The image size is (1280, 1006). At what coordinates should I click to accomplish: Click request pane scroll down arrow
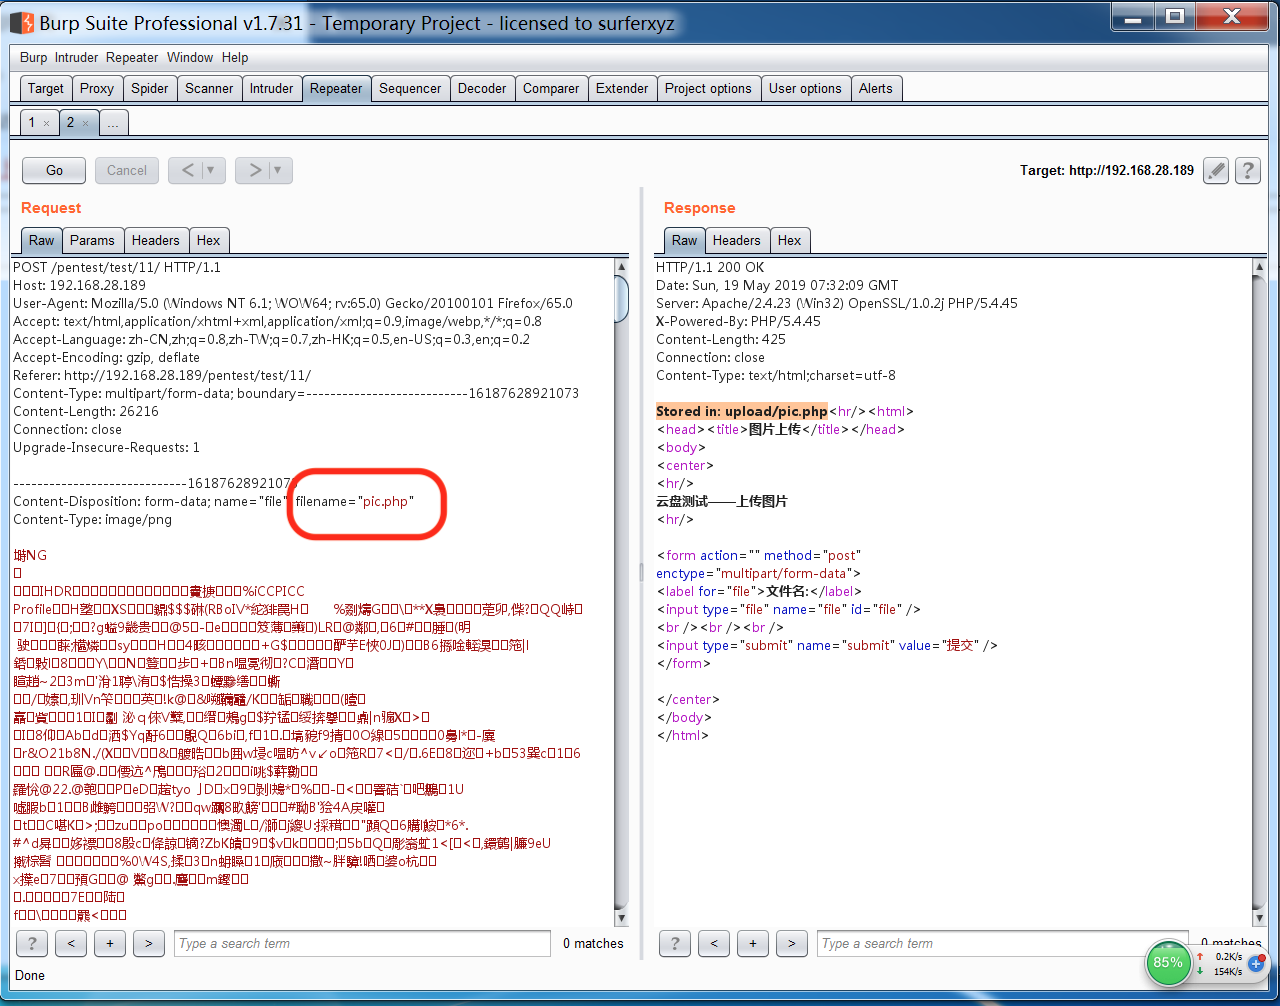click(x=621, y=918)
